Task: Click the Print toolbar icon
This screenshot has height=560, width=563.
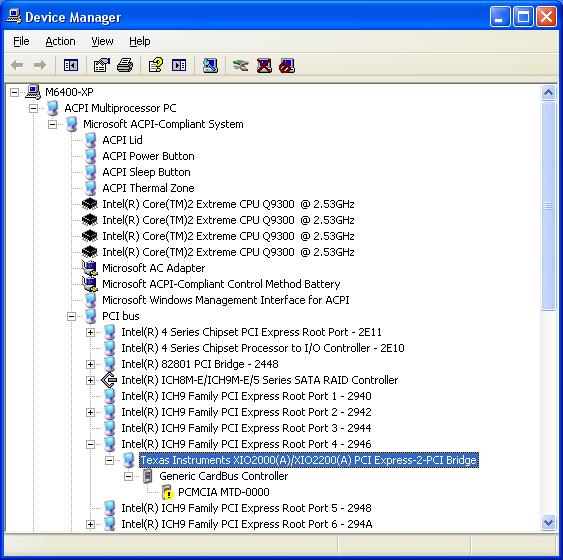Action: pyautogui.click(x=125, y=65)
